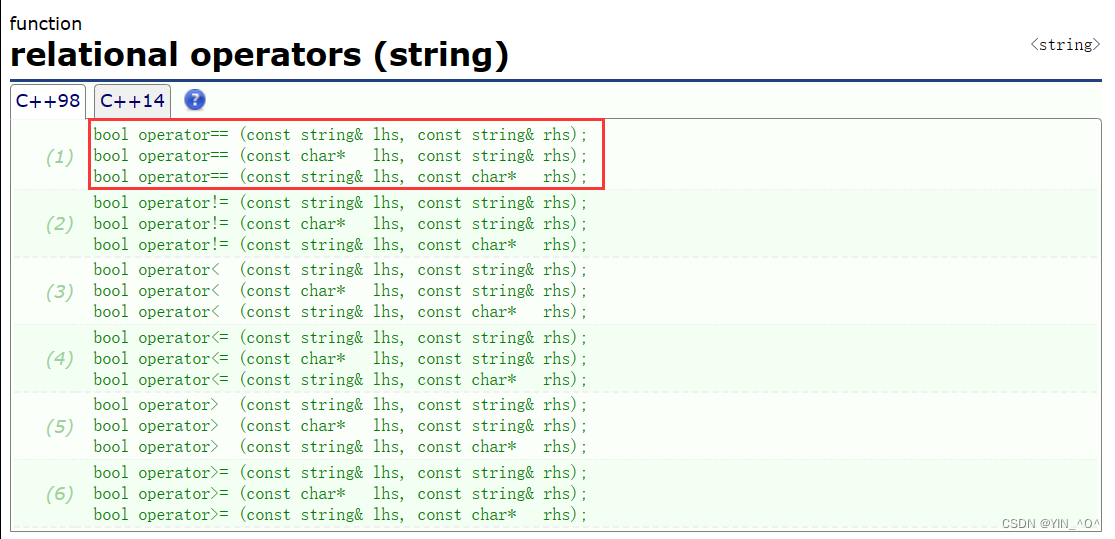Click operator== line with const char* lhs
This screenshot has width=1115, height=539.
(x=340, y=156)
